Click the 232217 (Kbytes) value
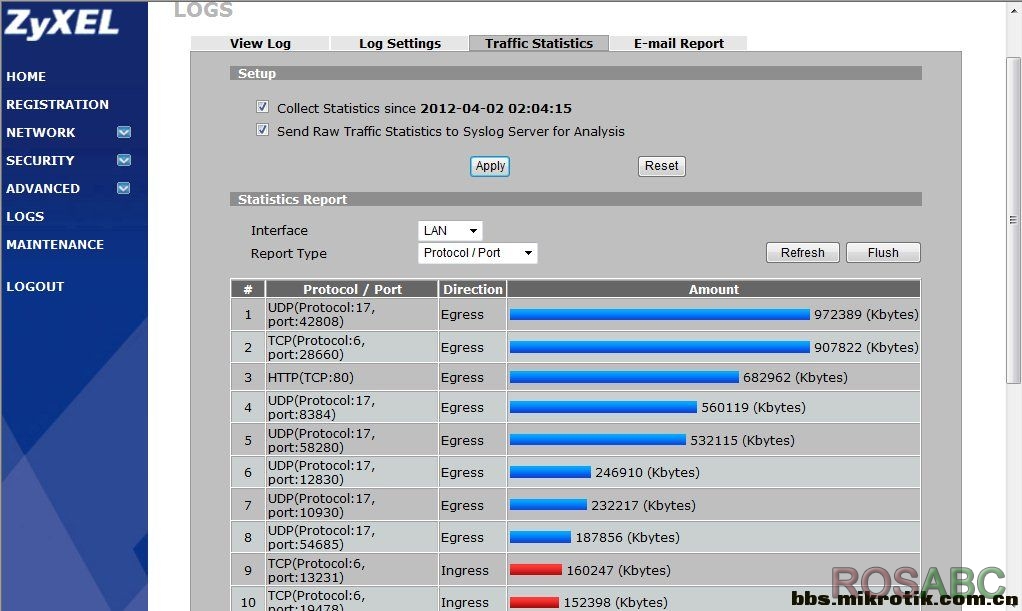The width and height of the screenshot is (1022, 611). click(643, 505)
